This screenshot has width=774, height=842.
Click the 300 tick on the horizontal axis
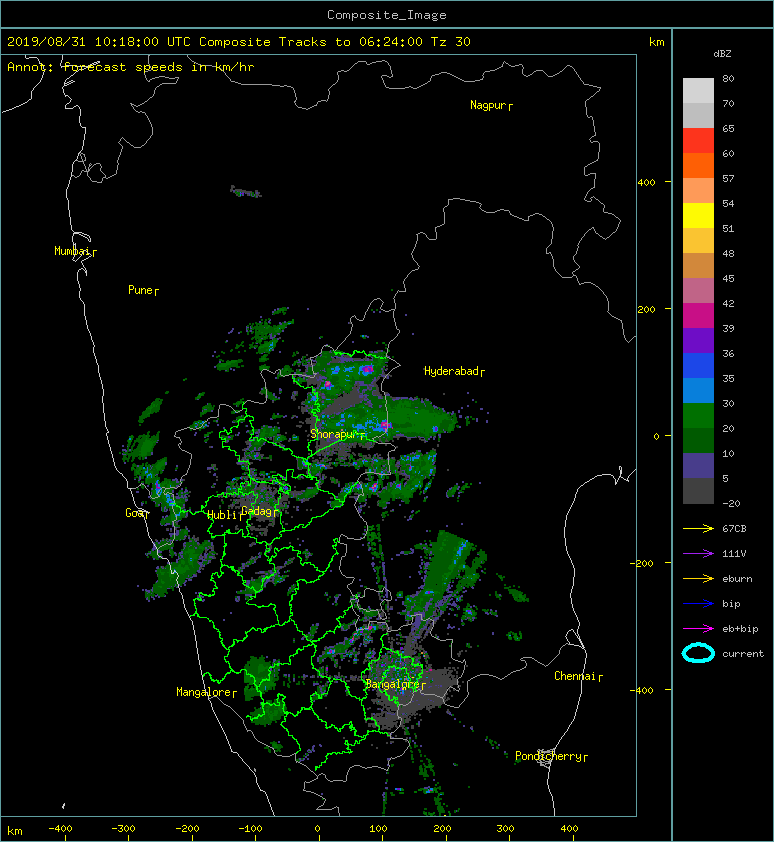coord(505,829)
